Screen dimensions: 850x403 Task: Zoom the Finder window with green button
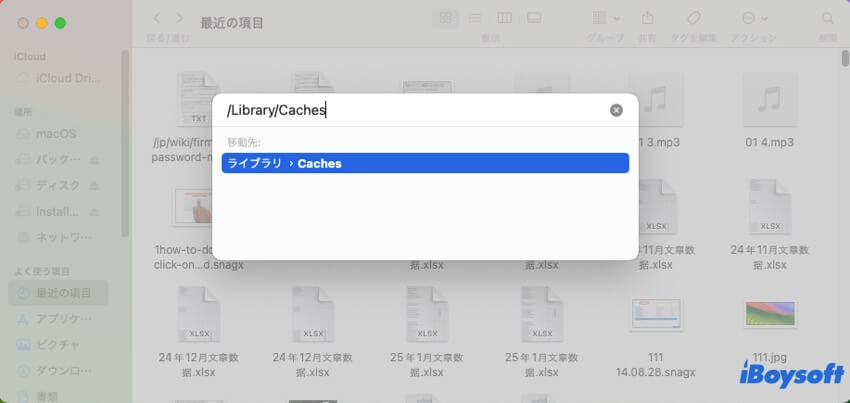pos(60,23)
